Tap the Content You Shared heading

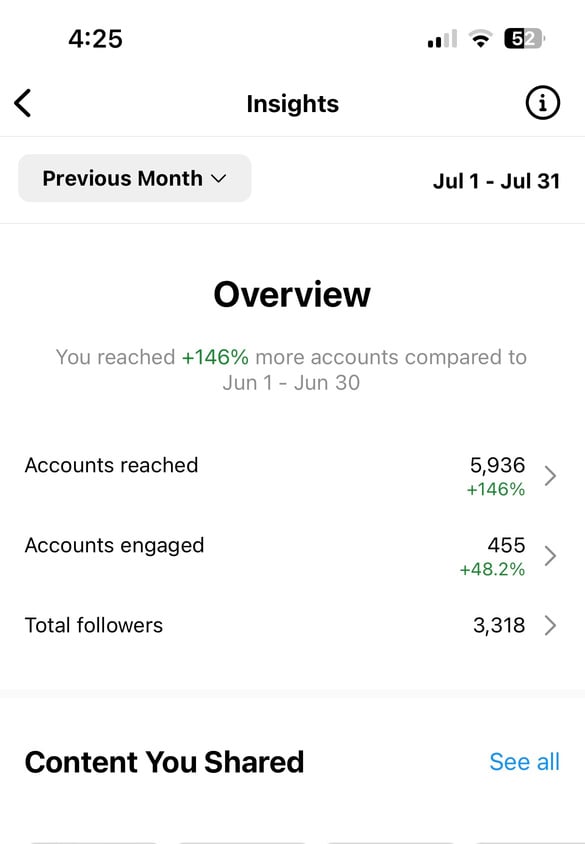tap(163, 762)
